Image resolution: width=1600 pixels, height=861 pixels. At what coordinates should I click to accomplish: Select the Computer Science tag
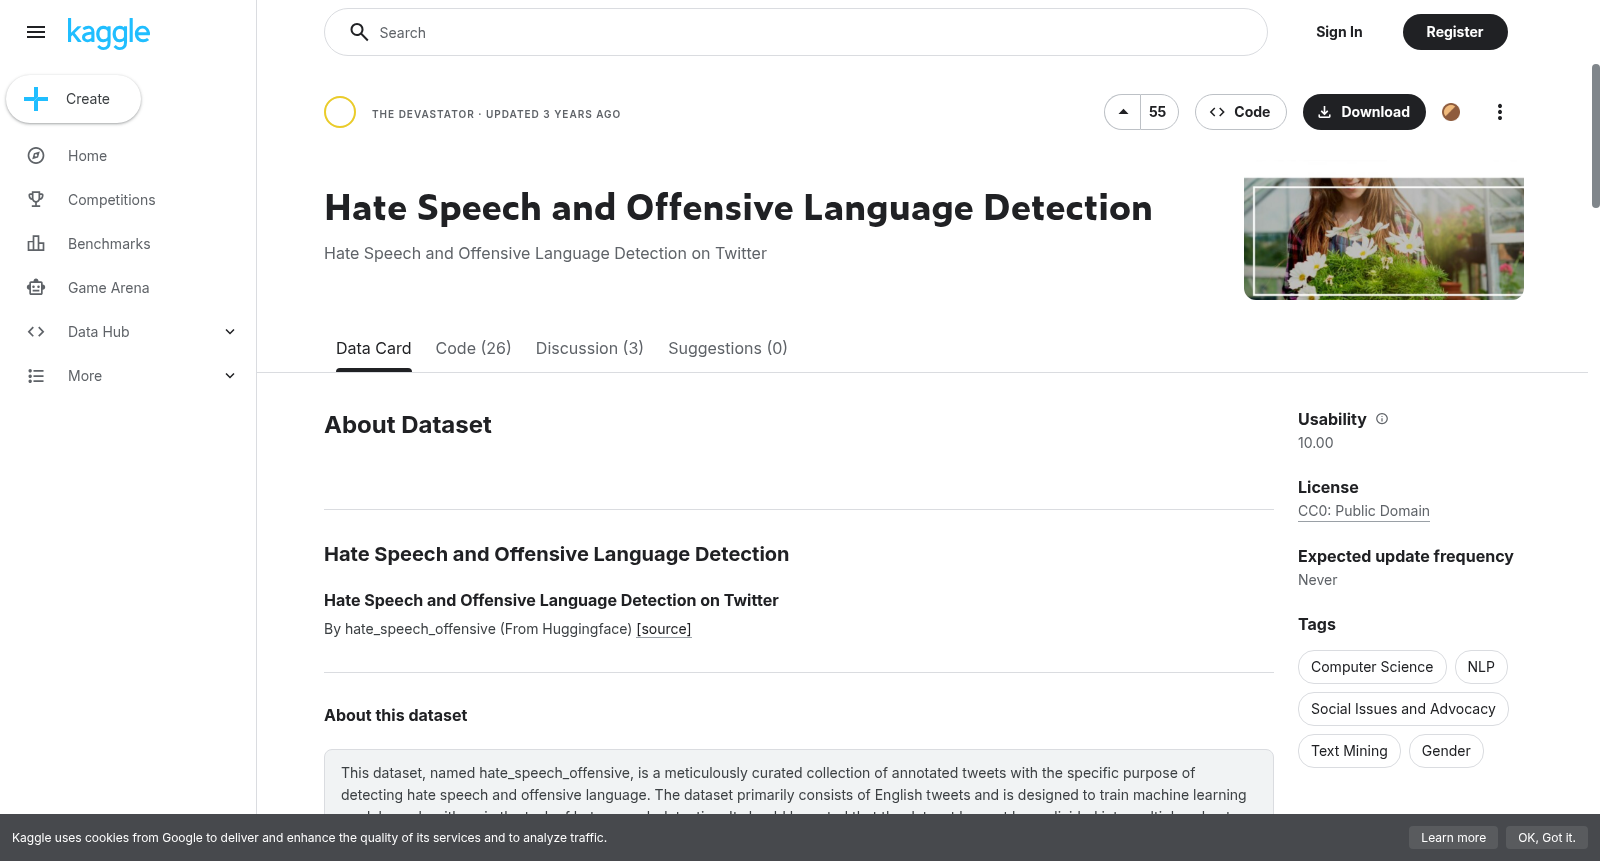[1372, 667]
